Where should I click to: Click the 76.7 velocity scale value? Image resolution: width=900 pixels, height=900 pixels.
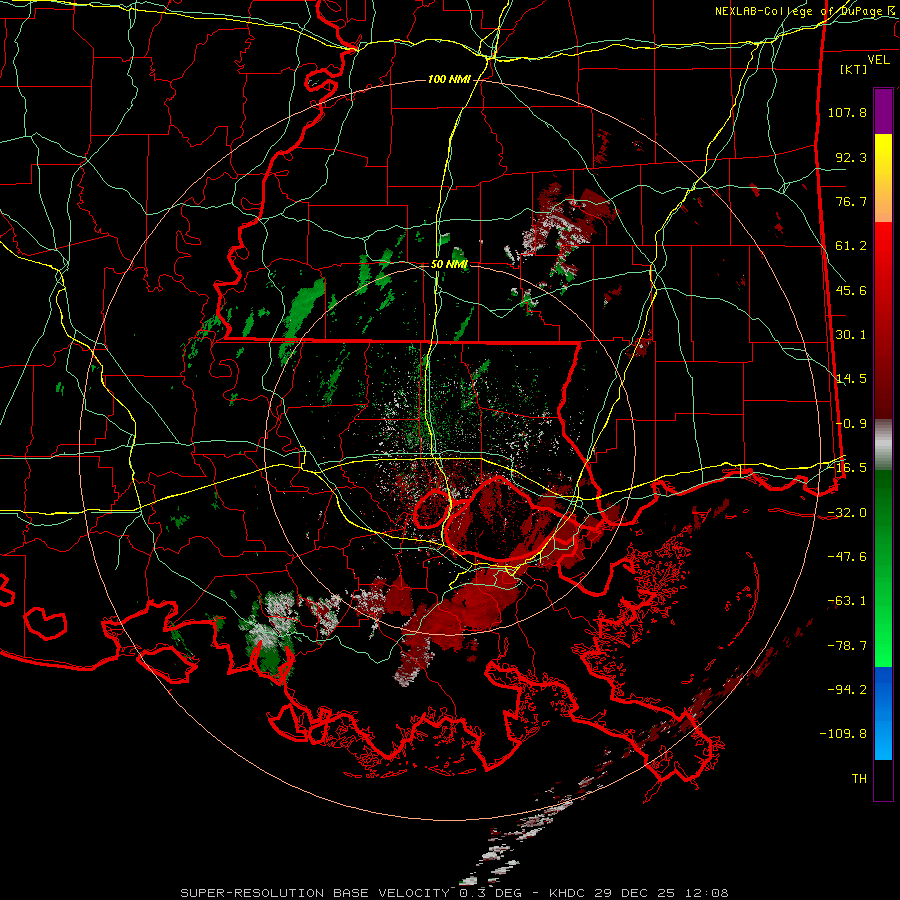pos(851,201)
